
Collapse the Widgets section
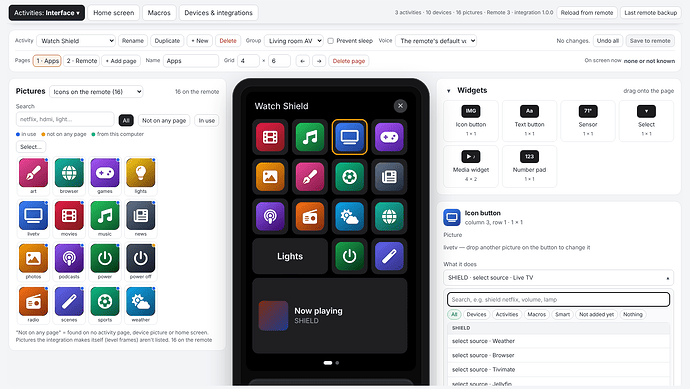448,91
